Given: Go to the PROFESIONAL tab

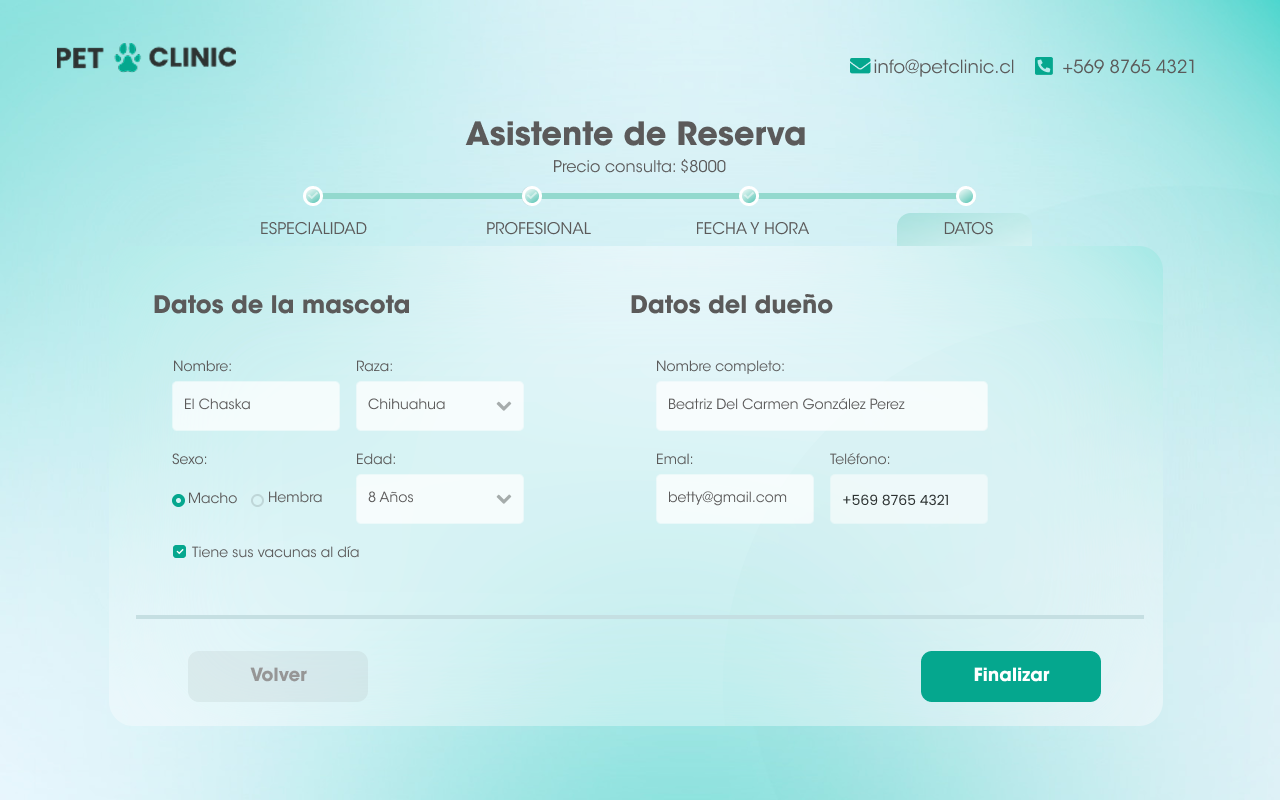Looking at the screenshot, I should [x=538, y=229].
